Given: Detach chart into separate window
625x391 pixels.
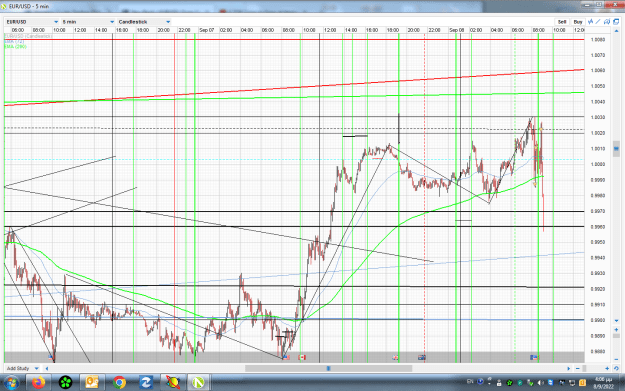Looking at the screenshot, I should point(616,22).
